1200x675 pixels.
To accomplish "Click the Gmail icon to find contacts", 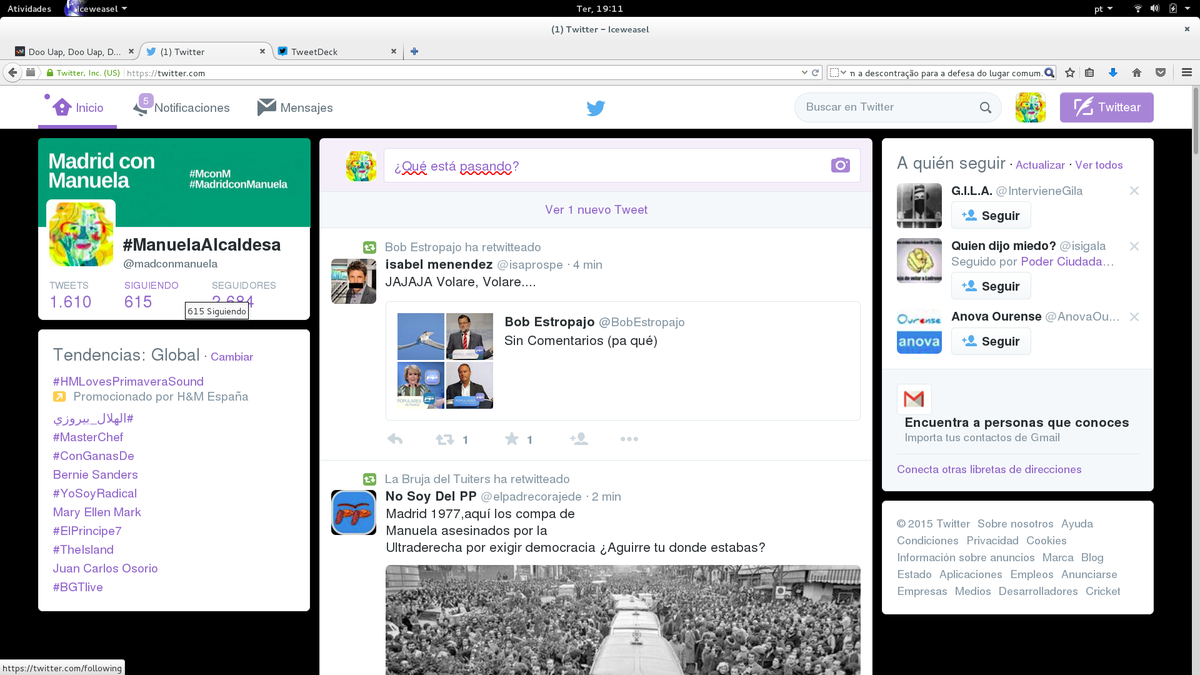I will pos(914,400).
